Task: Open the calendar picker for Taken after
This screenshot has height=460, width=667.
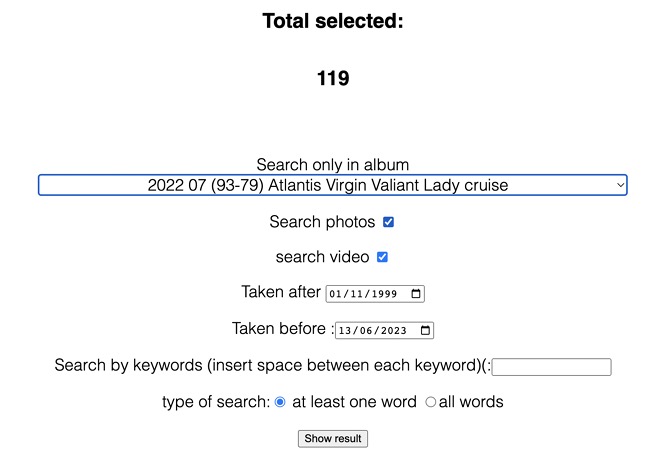Action: (x=416, y=294)
